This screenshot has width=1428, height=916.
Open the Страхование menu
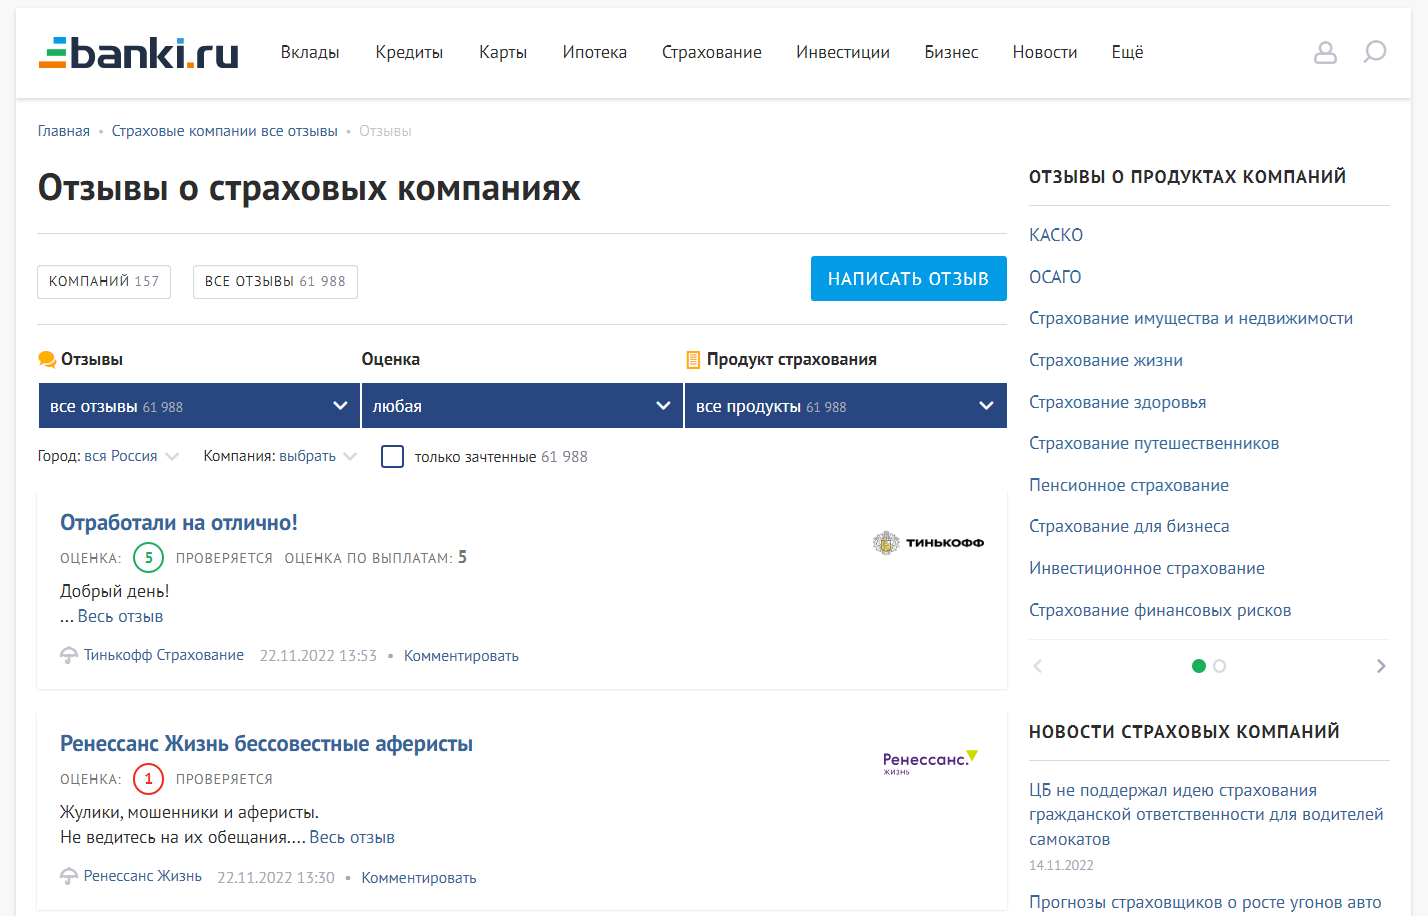point(712,52)
